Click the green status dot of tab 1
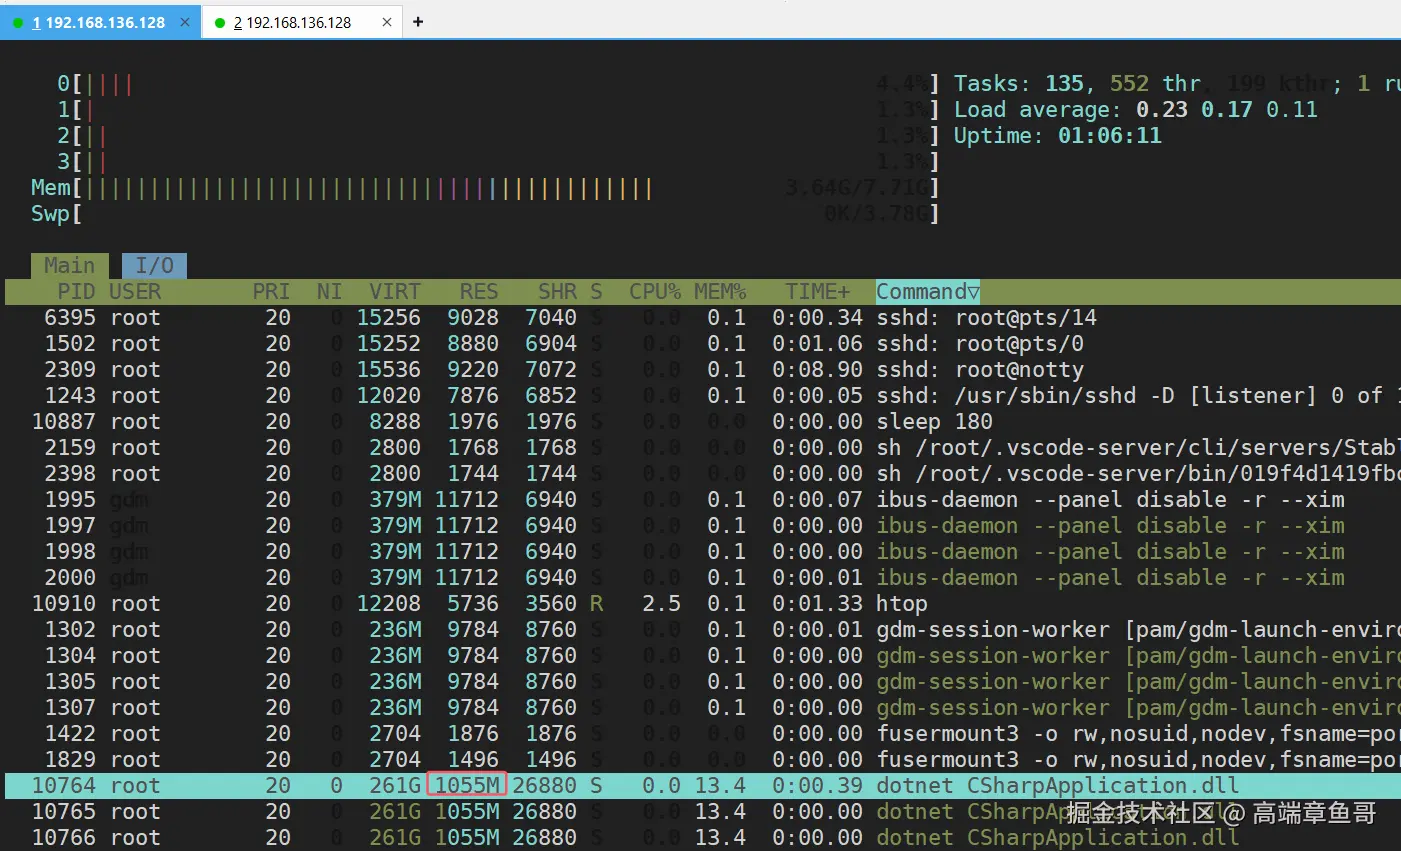The image size is (1401, 851). [18, 23]
